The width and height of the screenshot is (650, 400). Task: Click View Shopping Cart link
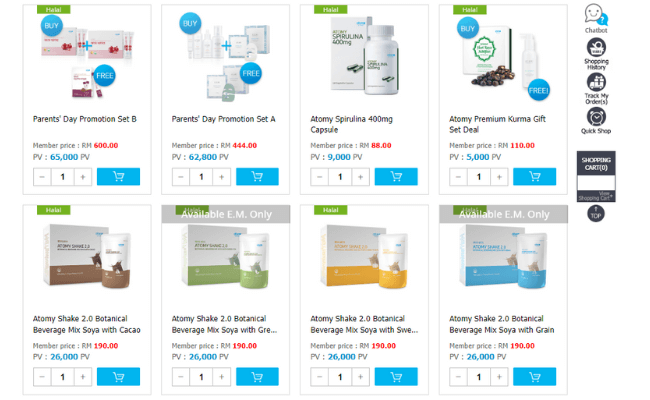click(596, 196)
